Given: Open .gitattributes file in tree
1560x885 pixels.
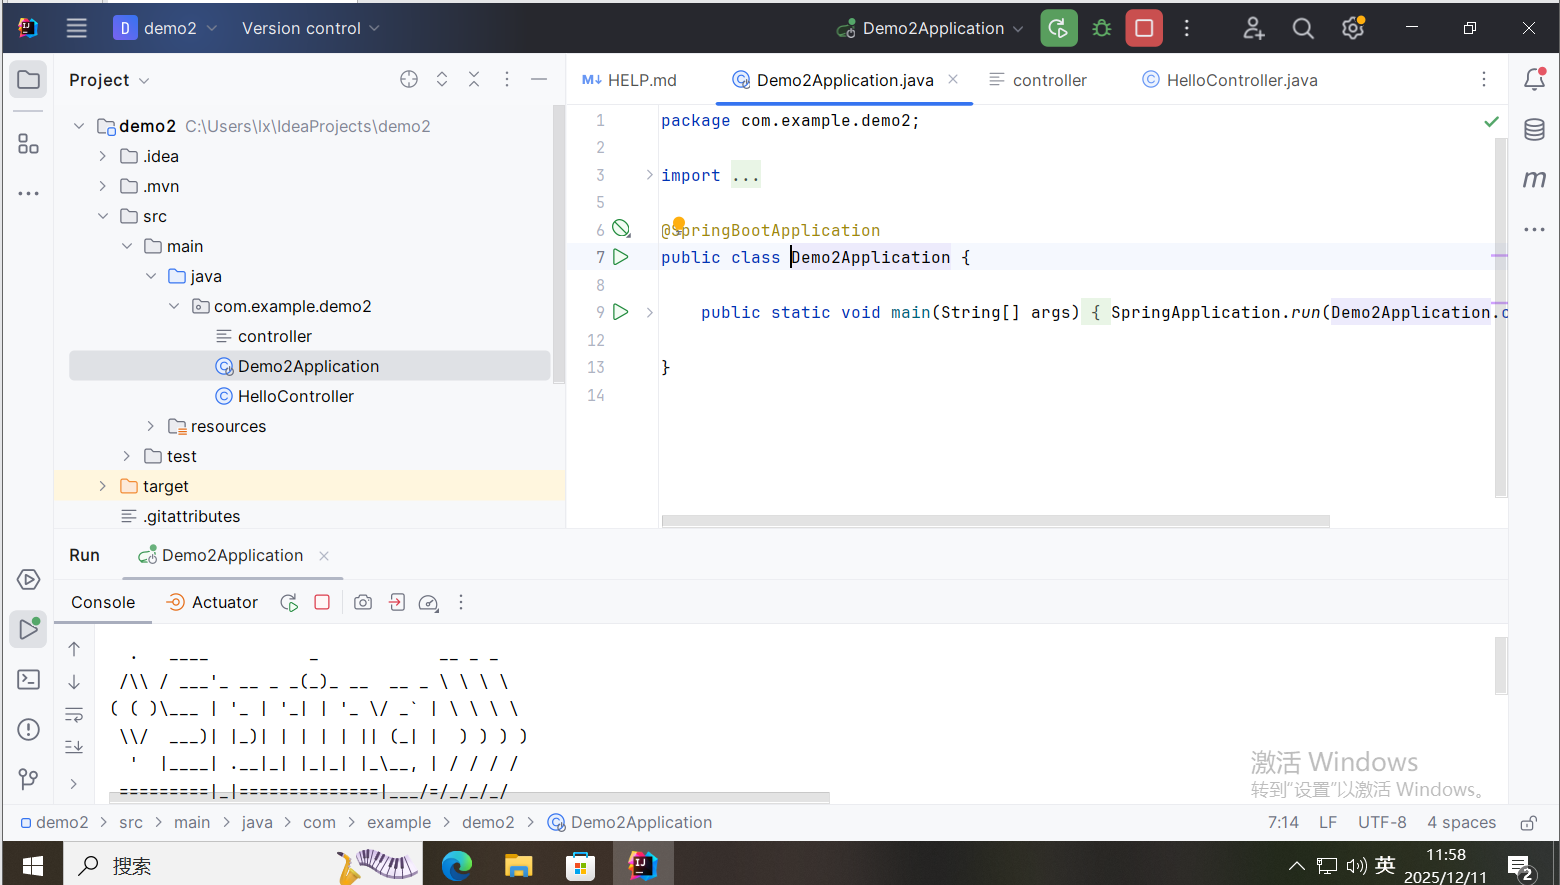Looking at the screenshot, I should (192, 516).
